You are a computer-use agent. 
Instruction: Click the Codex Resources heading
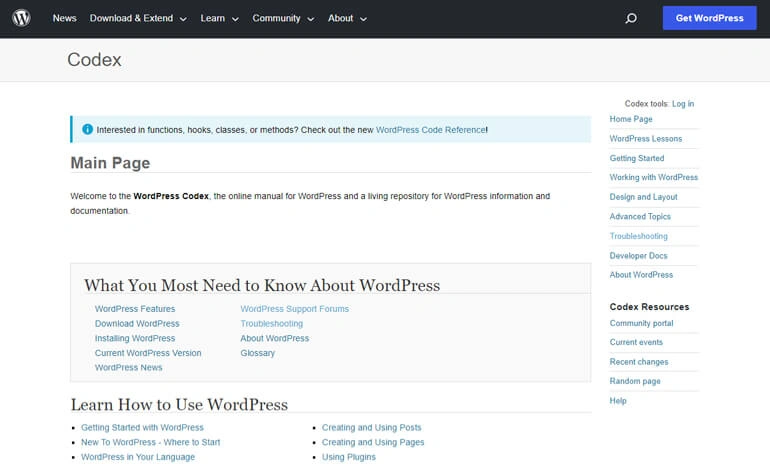click(649, 307)
